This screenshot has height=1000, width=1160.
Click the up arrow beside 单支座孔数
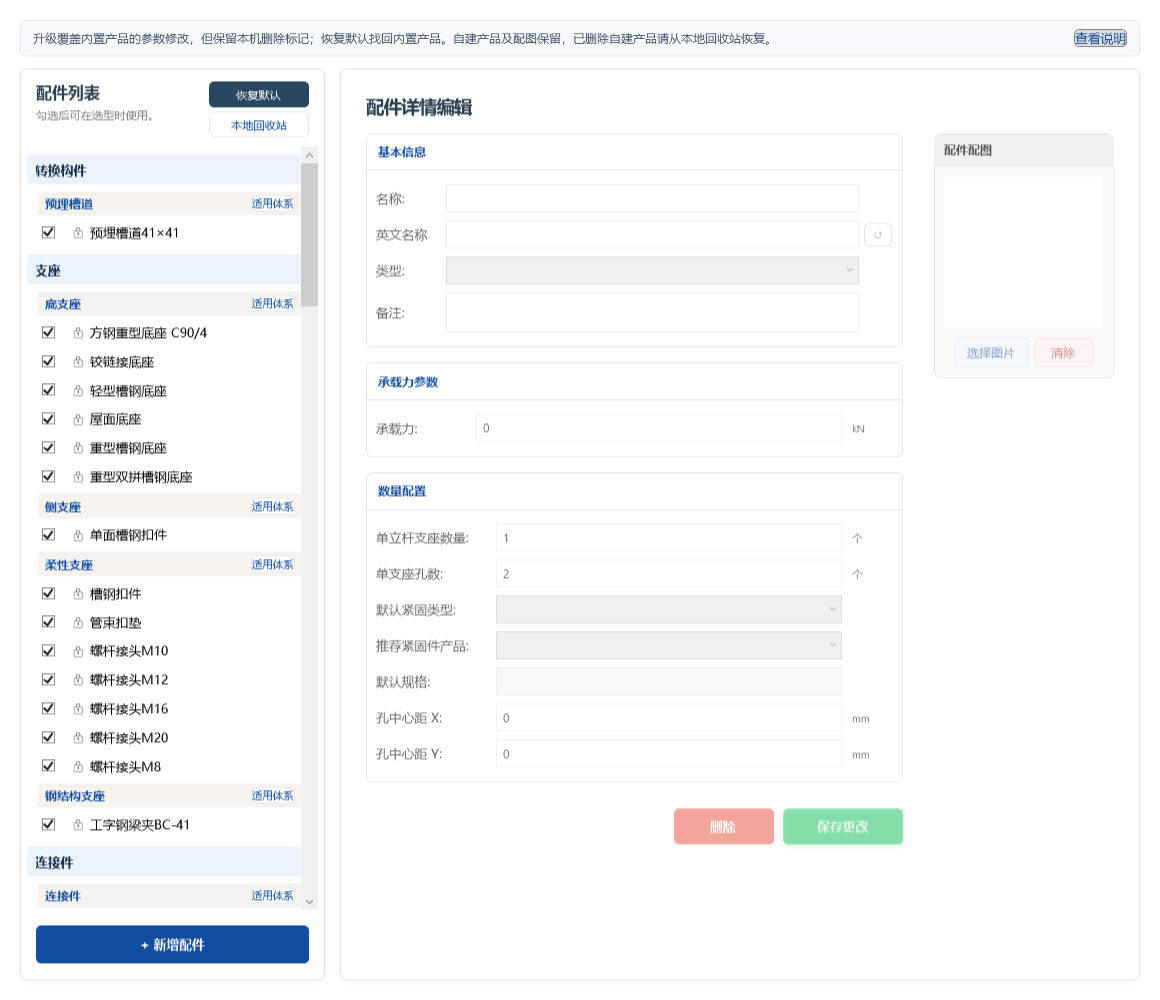click(857, 574)
